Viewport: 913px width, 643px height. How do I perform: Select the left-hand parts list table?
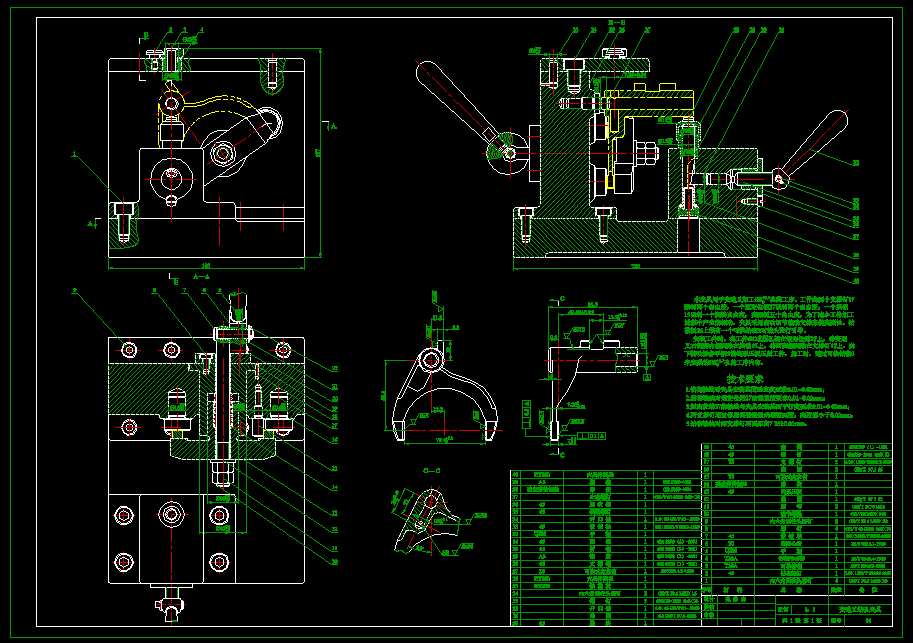pos(606,548)
